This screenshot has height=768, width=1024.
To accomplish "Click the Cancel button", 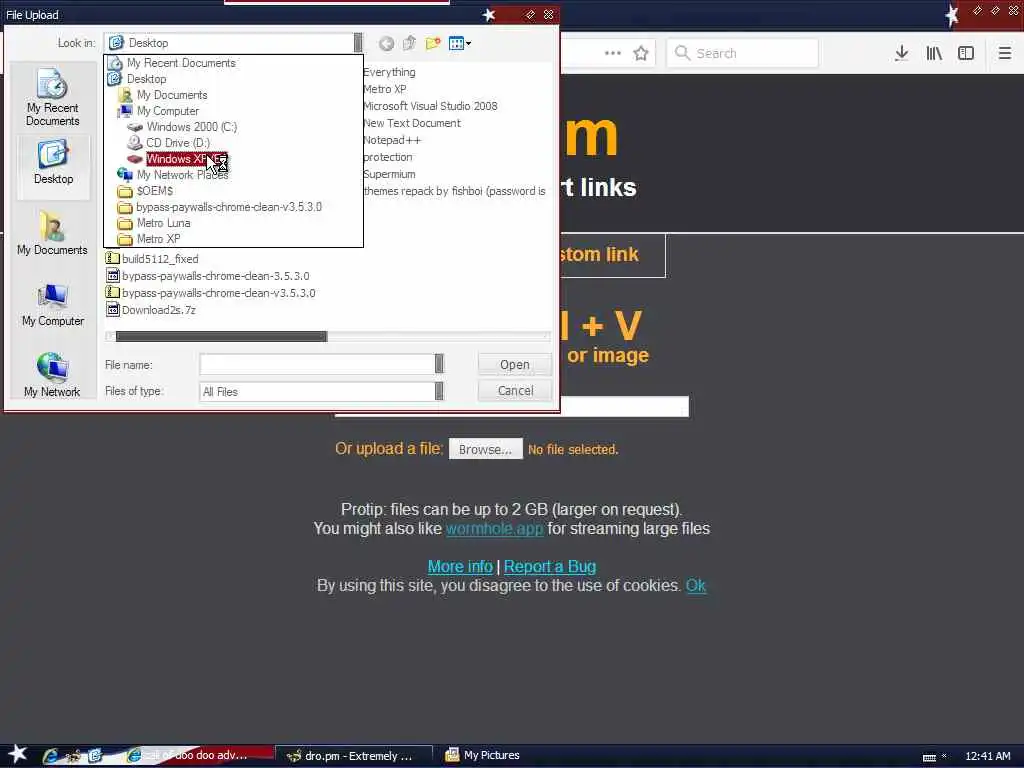I will tap(515, 391).
